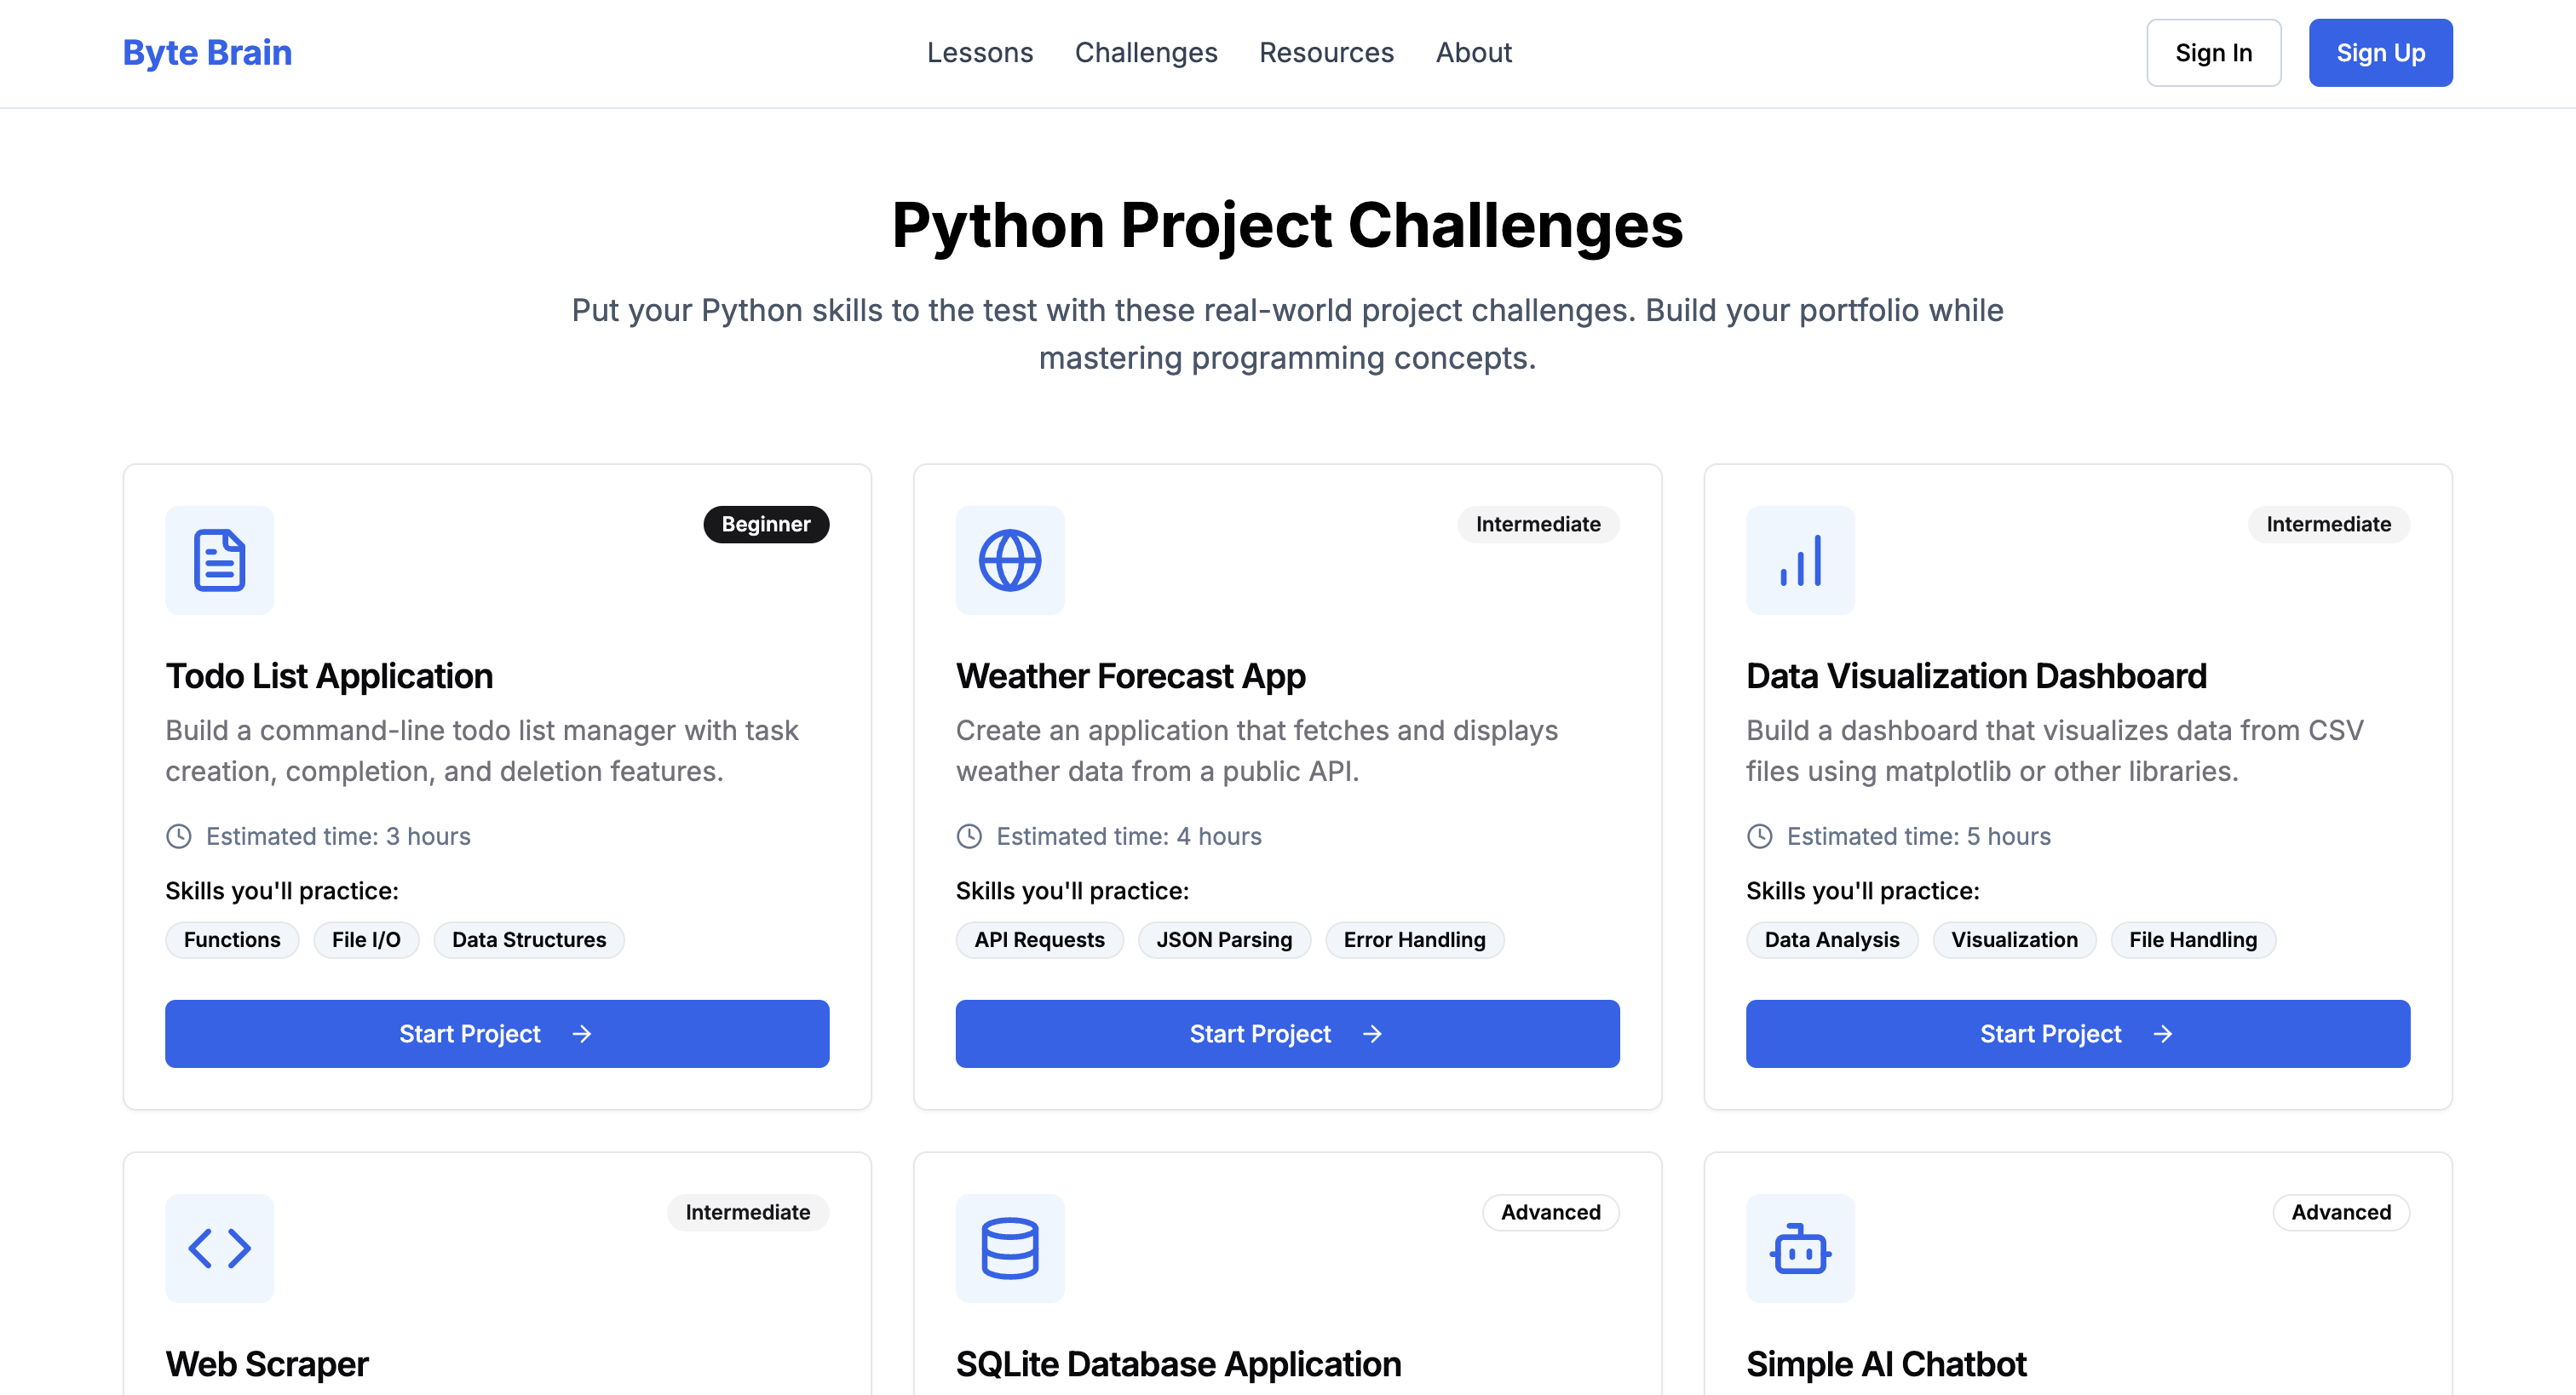Start the Data Visualization Dashboard project
Viewport: 2576px width, 1395px height.
point(2077,1033)
